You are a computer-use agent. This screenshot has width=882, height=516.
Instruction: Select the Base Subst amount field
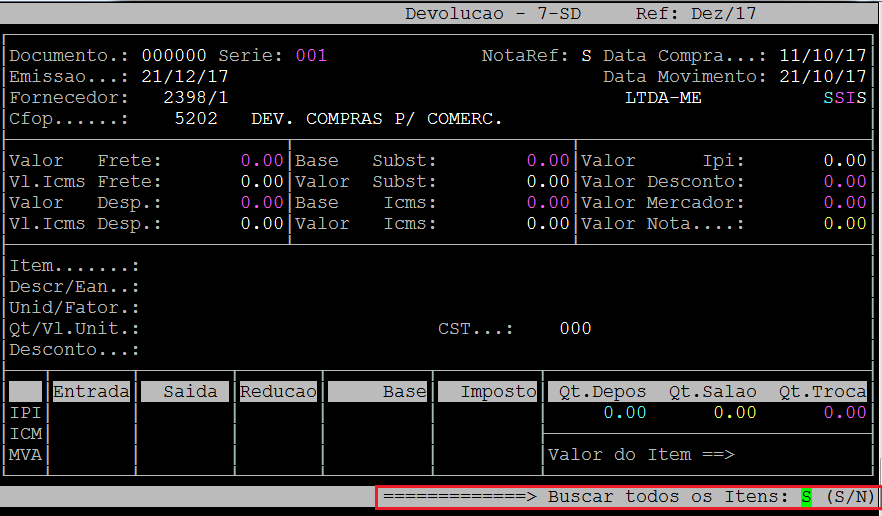(547, 161)
